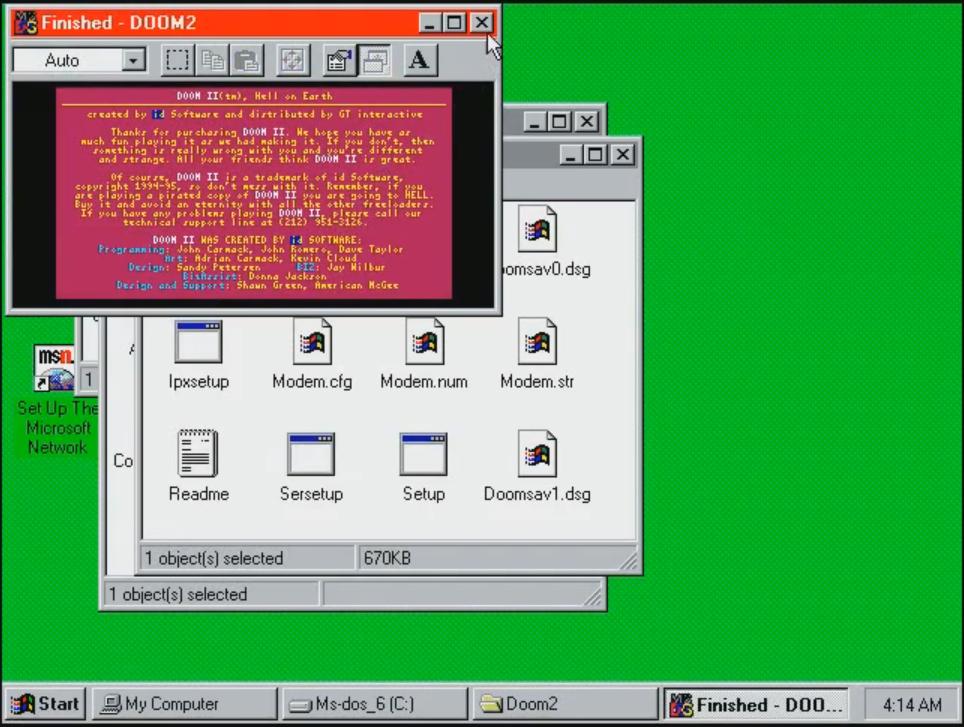Select the Mark selection tool
Image resolution: width=964 pixels, height=727 pixels.
pyautogui.click(x=177, y=60)
